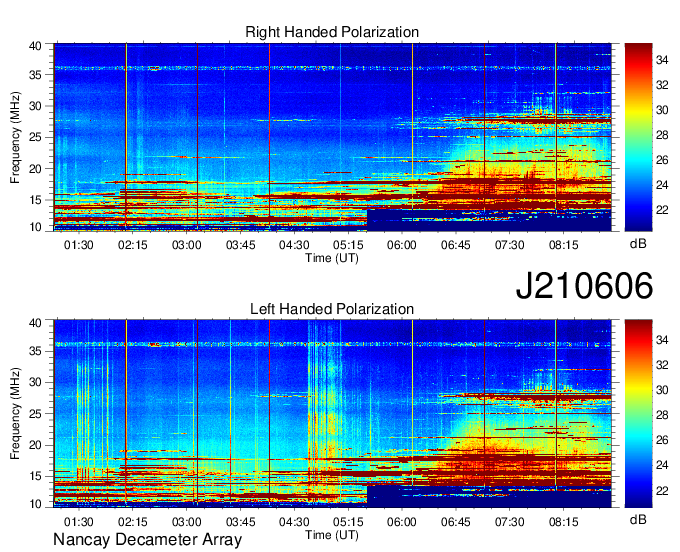Click the 02:15 time tick on left-handed plot
Screen dimensions: 680x552
[133, 522]
